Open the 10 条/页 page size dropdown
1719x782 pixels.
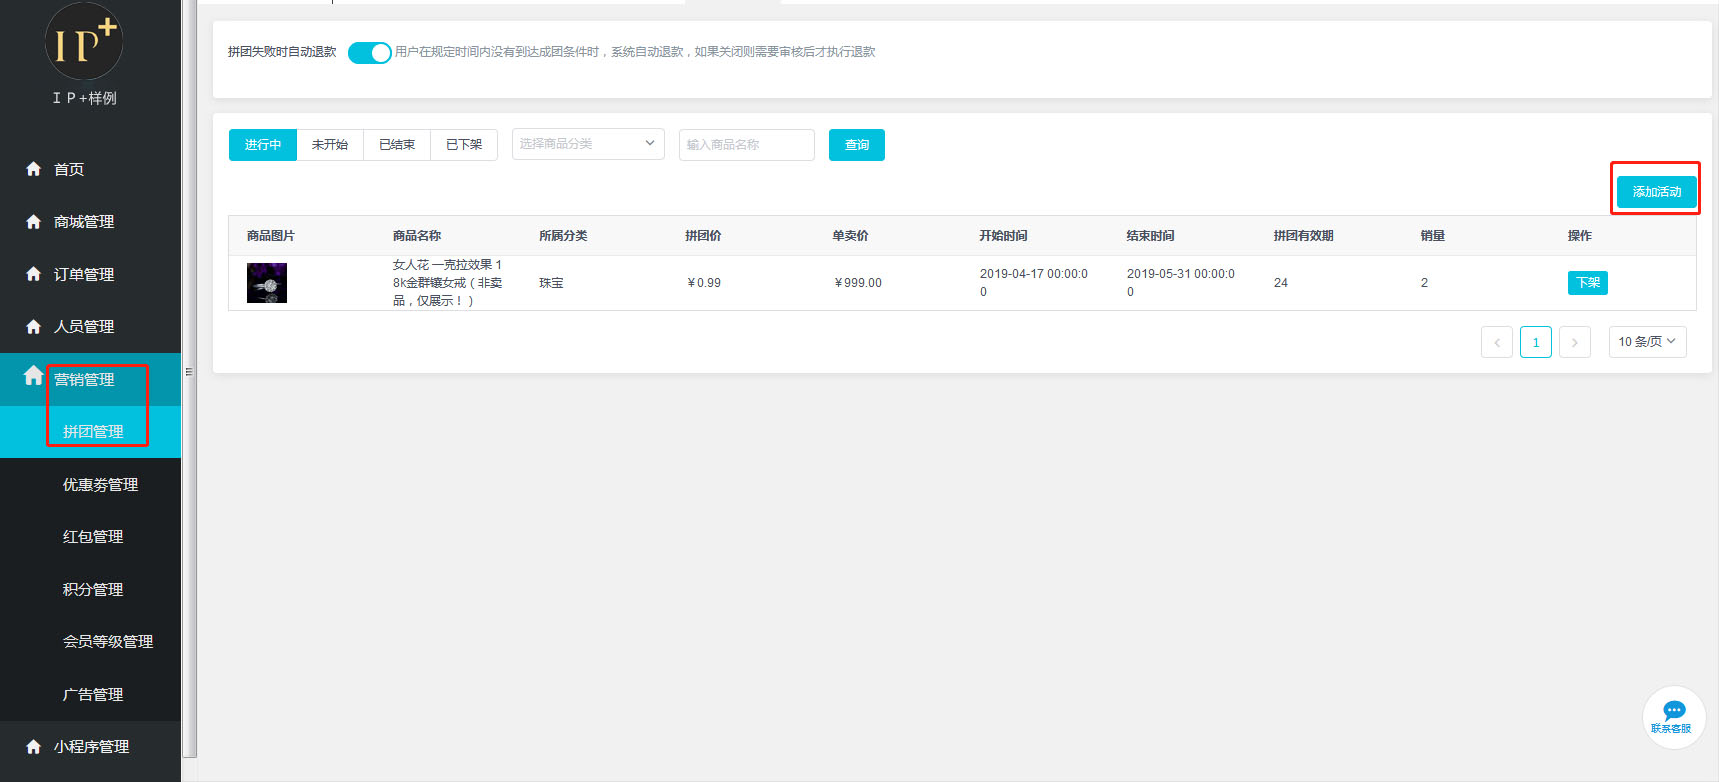(x=1646, y=342)
